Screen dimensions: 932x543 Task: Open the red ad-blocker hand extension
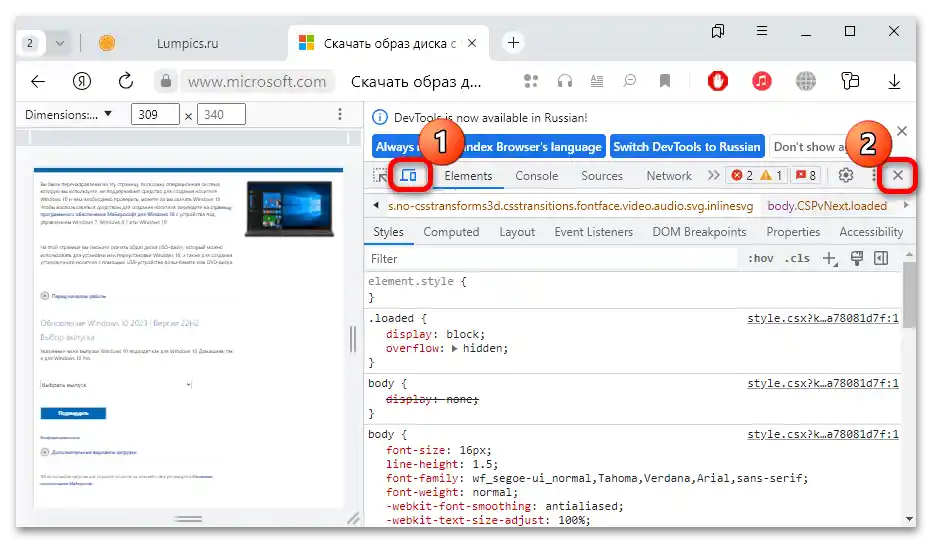tap(717, 81)
